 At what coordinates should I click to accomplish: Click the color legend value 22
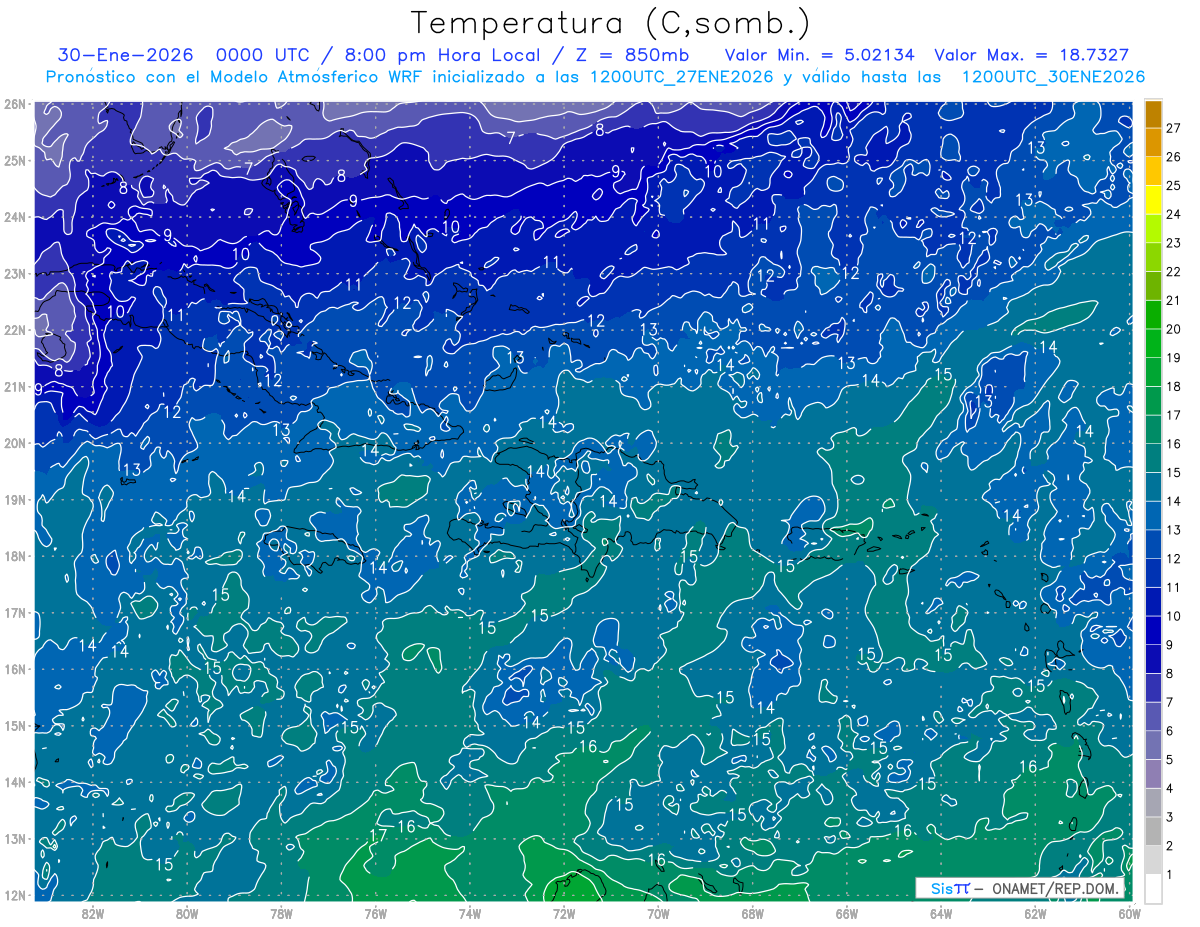click(1173, 272)
